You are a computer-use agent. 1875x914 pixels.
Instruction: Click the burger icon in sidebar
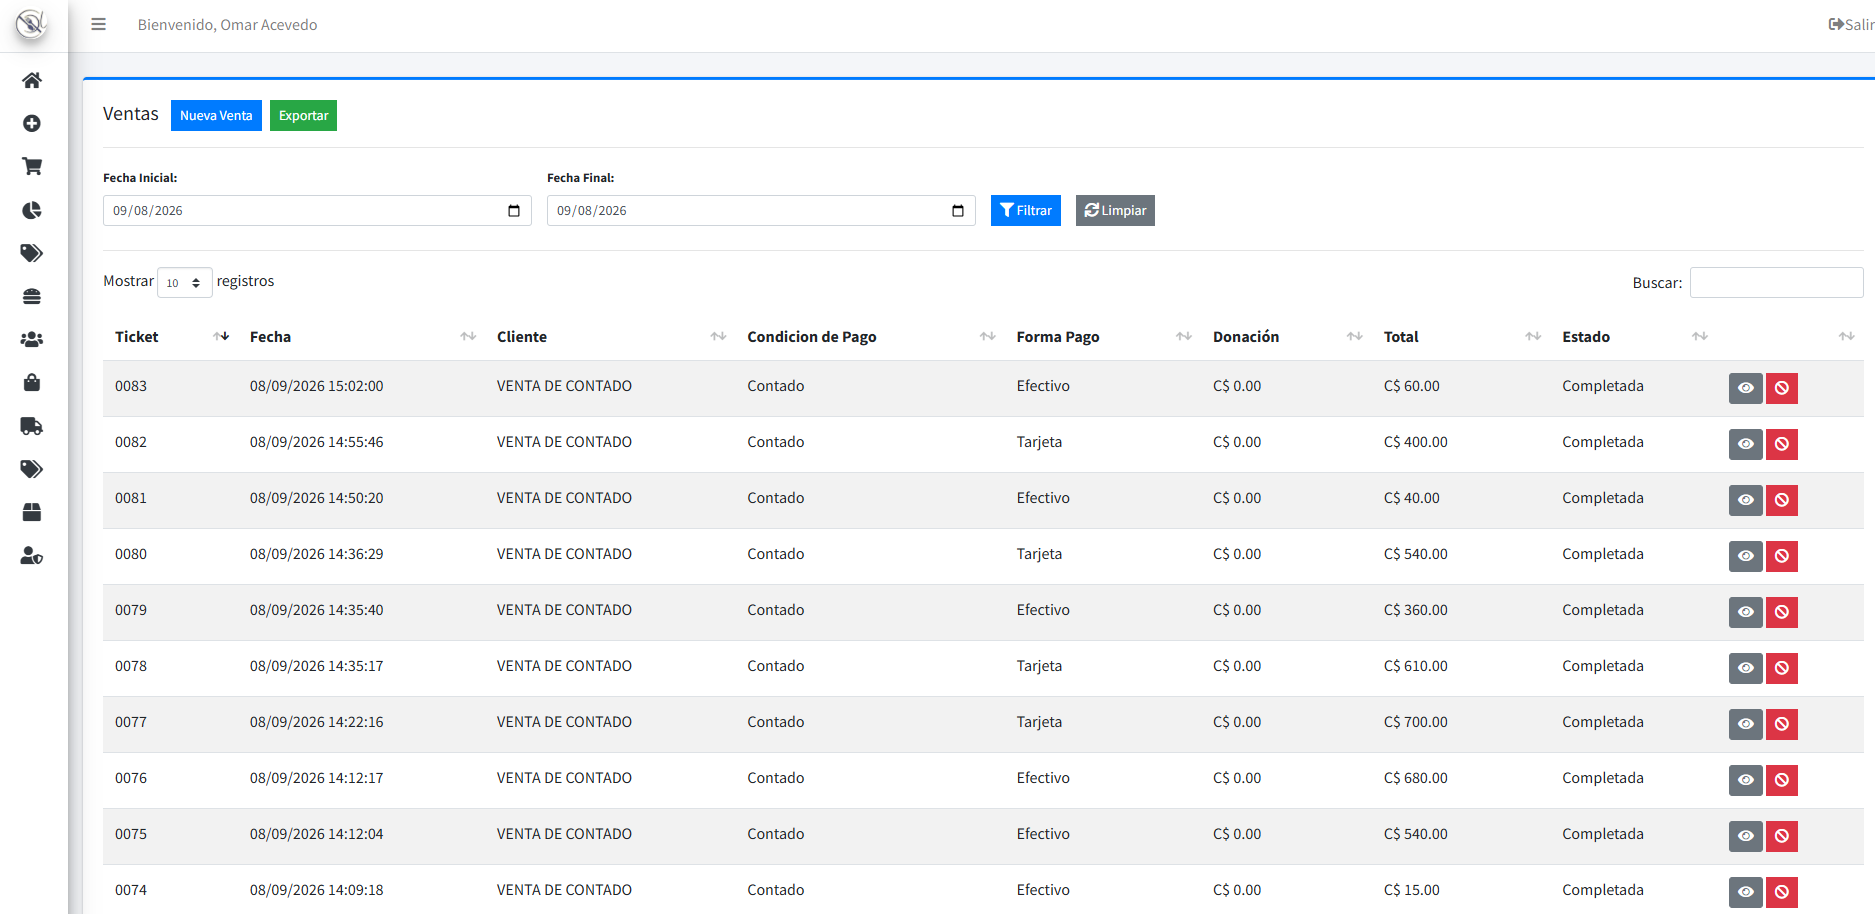(32, 296)
